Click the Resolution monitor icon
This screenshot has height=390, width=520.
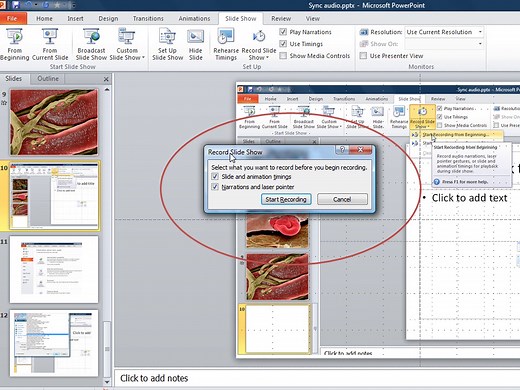pos(364,32)
